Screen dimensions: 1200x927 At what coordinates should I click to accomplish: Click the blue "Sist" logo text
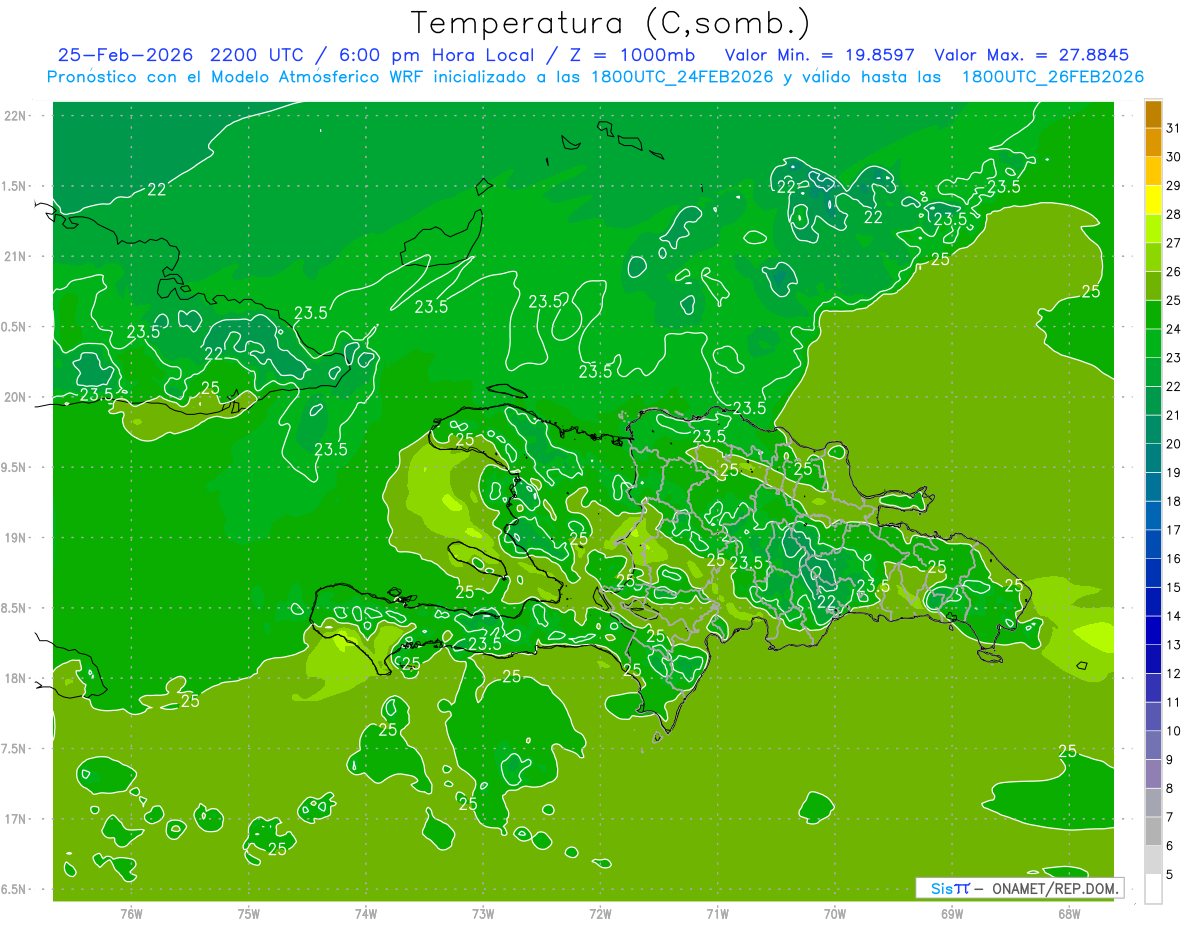[x=949, y=888]
